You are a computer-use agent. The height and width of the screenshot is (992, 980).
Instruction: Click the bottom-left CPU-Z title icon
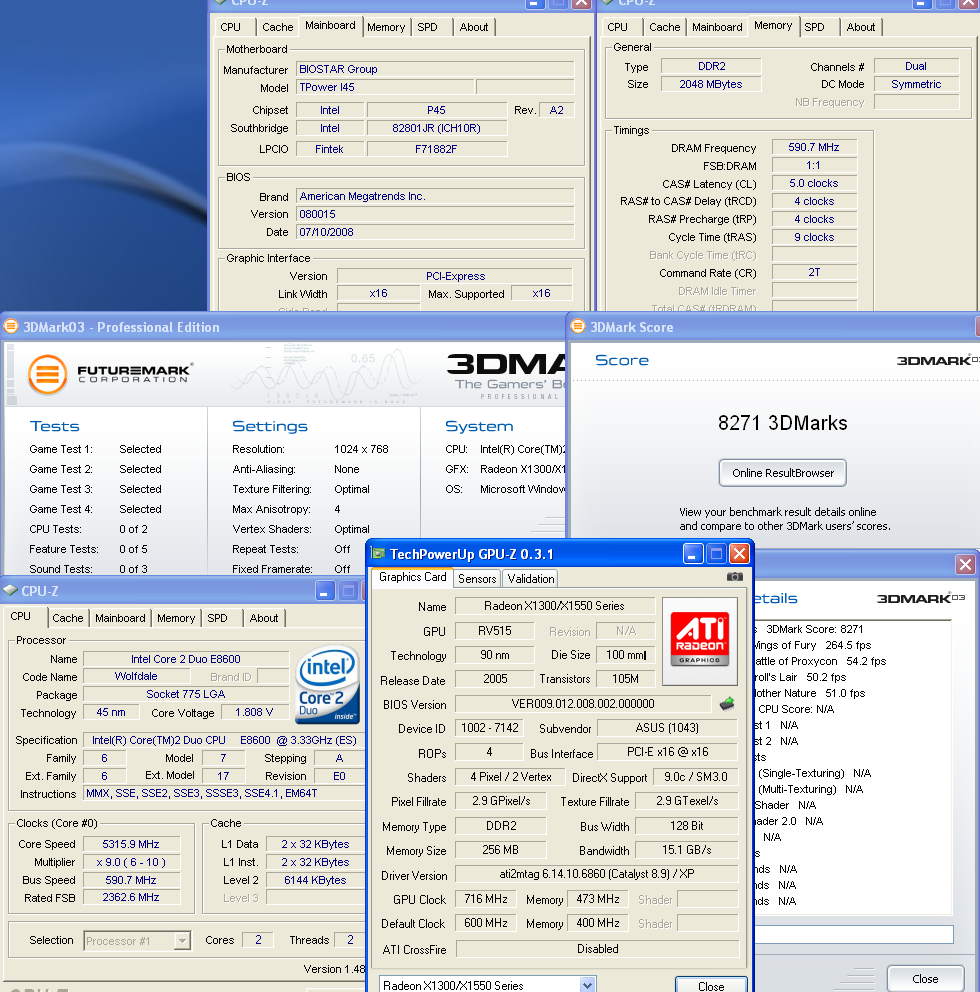(x=10, y=590)
